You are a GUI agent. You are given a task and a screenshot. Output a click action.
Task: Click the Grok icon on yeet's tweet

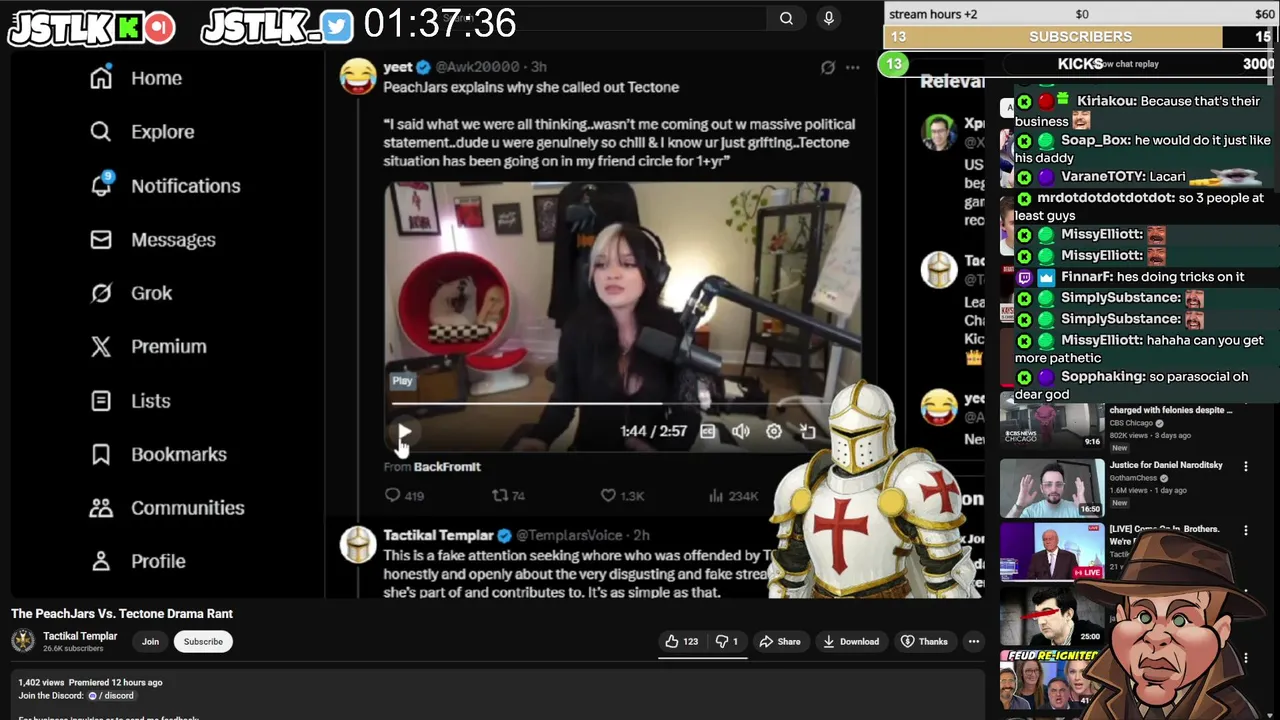point(828,67)
